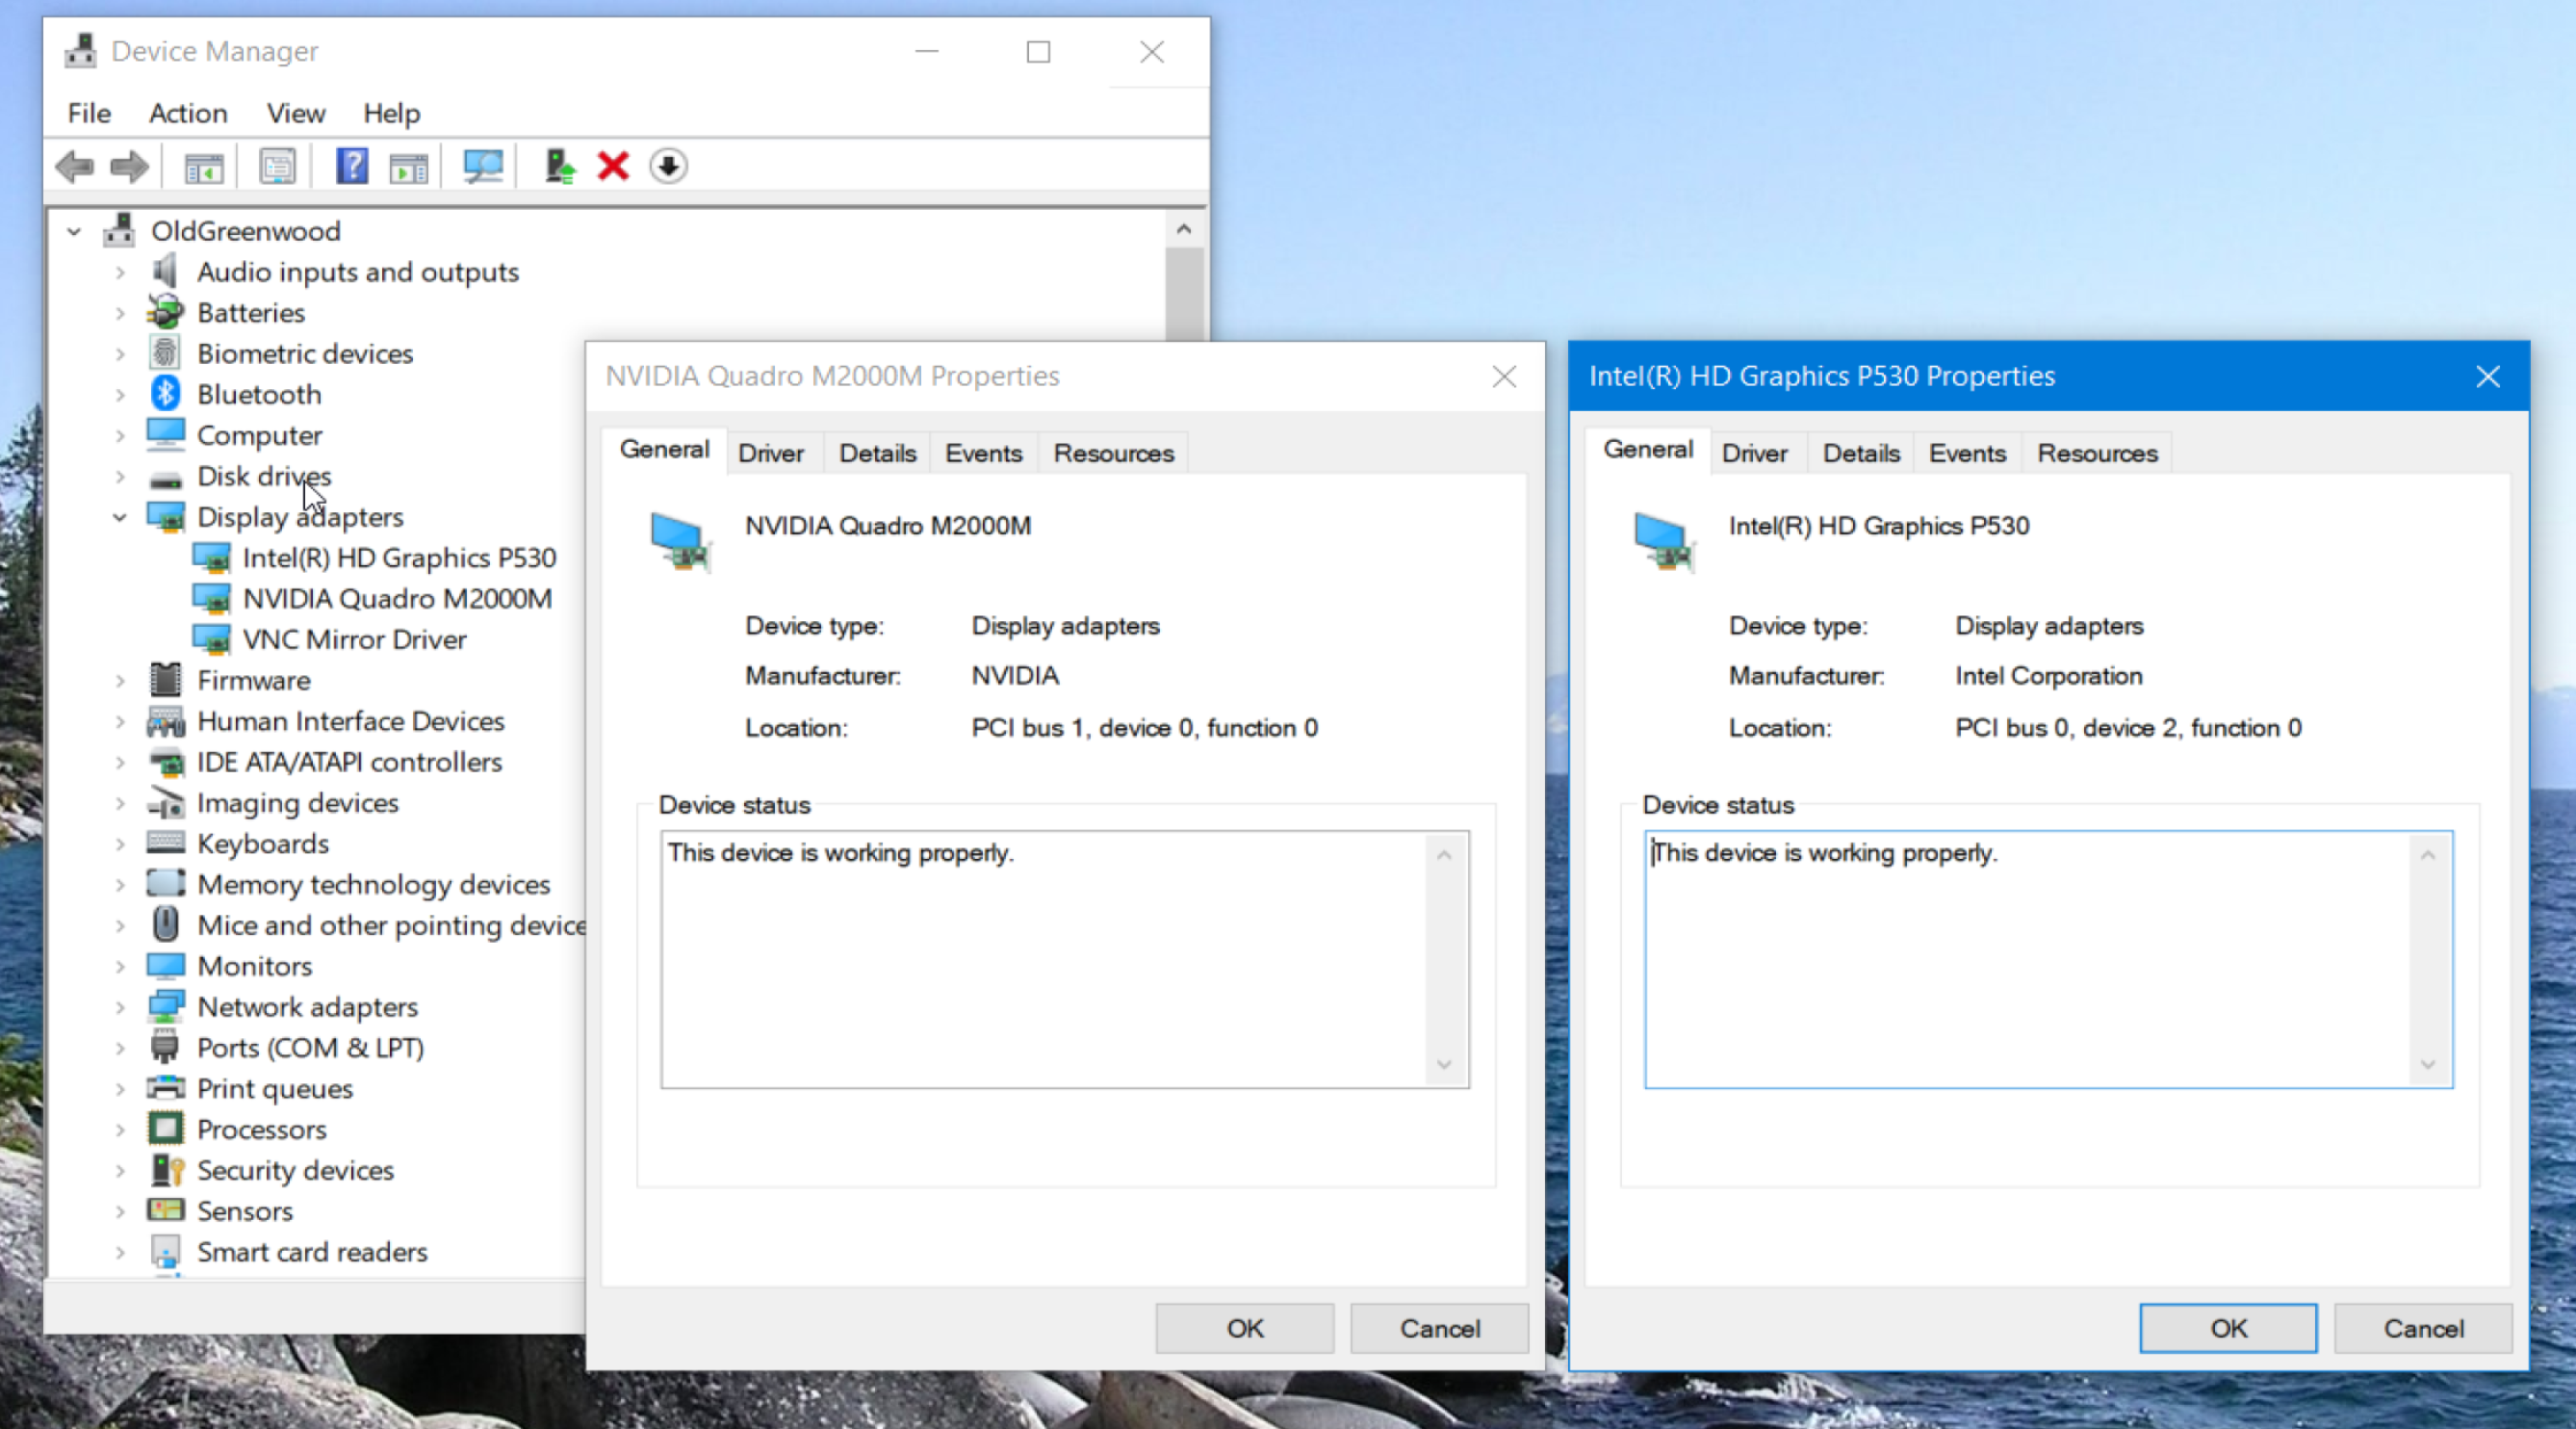This screenshot has height=1429, width=2576.
Task: Expand the Smart card readers category
Action: (120, 1252)
